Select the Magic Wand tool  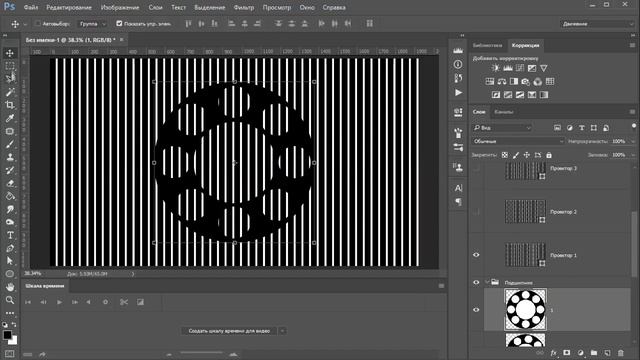coord(10,92)
